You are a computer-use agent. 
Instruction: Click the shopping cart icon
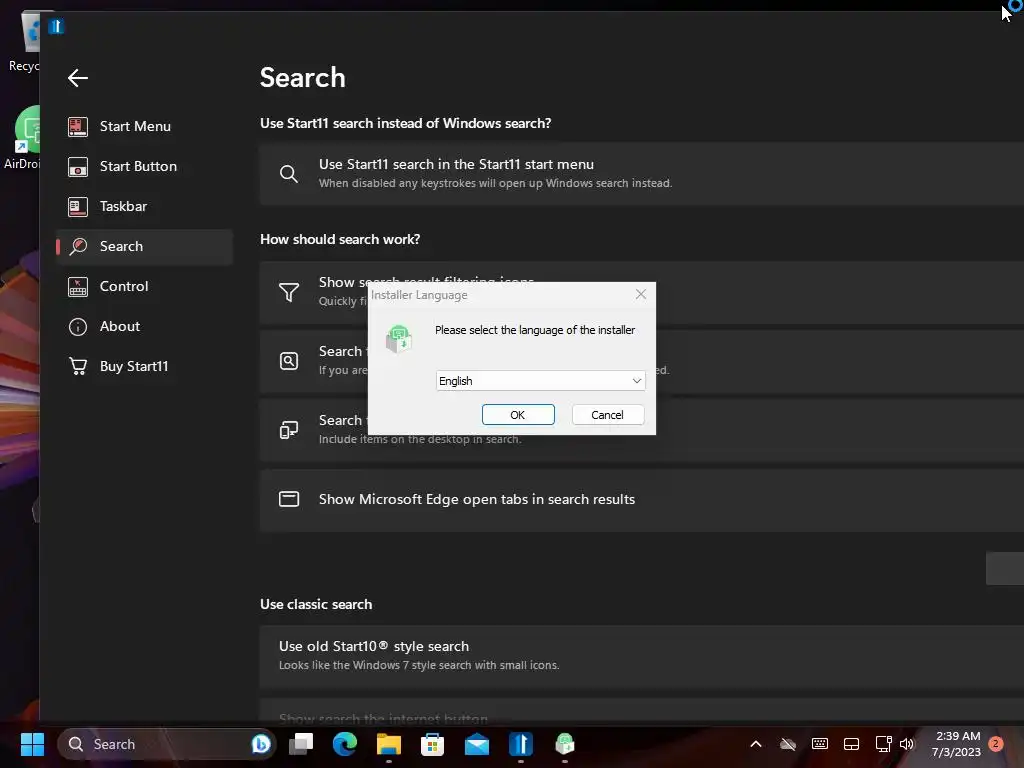tap(78, 366)
